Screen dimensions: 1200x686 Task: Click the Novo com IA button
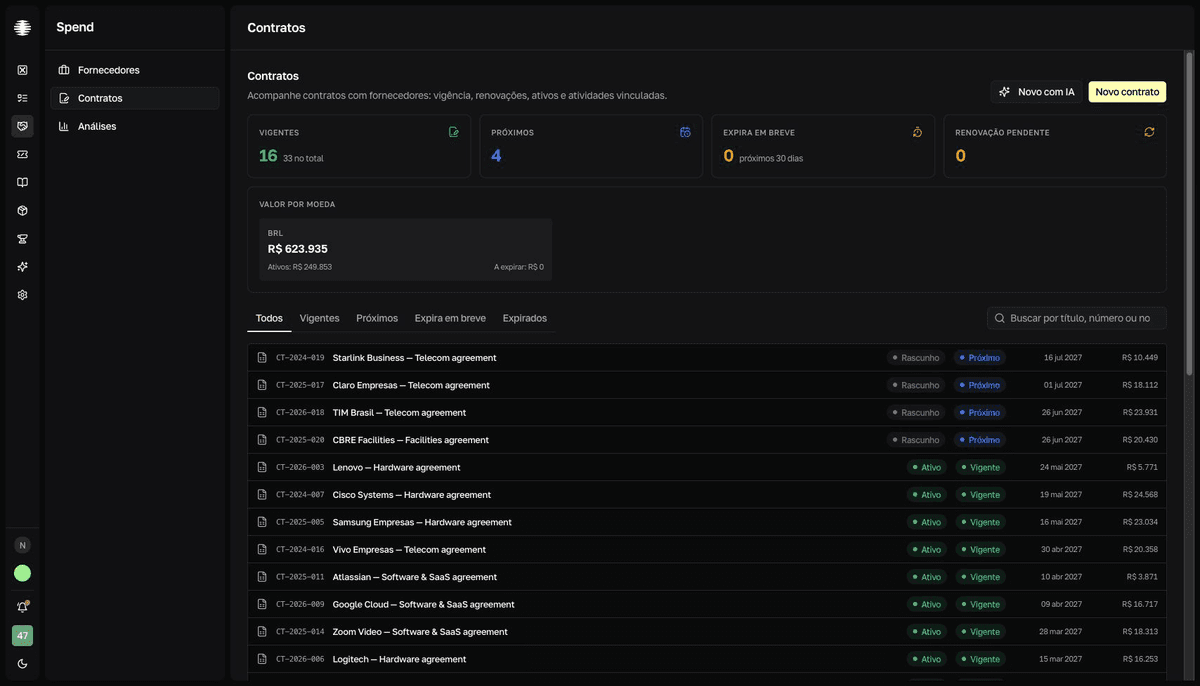coord(1037,92)
